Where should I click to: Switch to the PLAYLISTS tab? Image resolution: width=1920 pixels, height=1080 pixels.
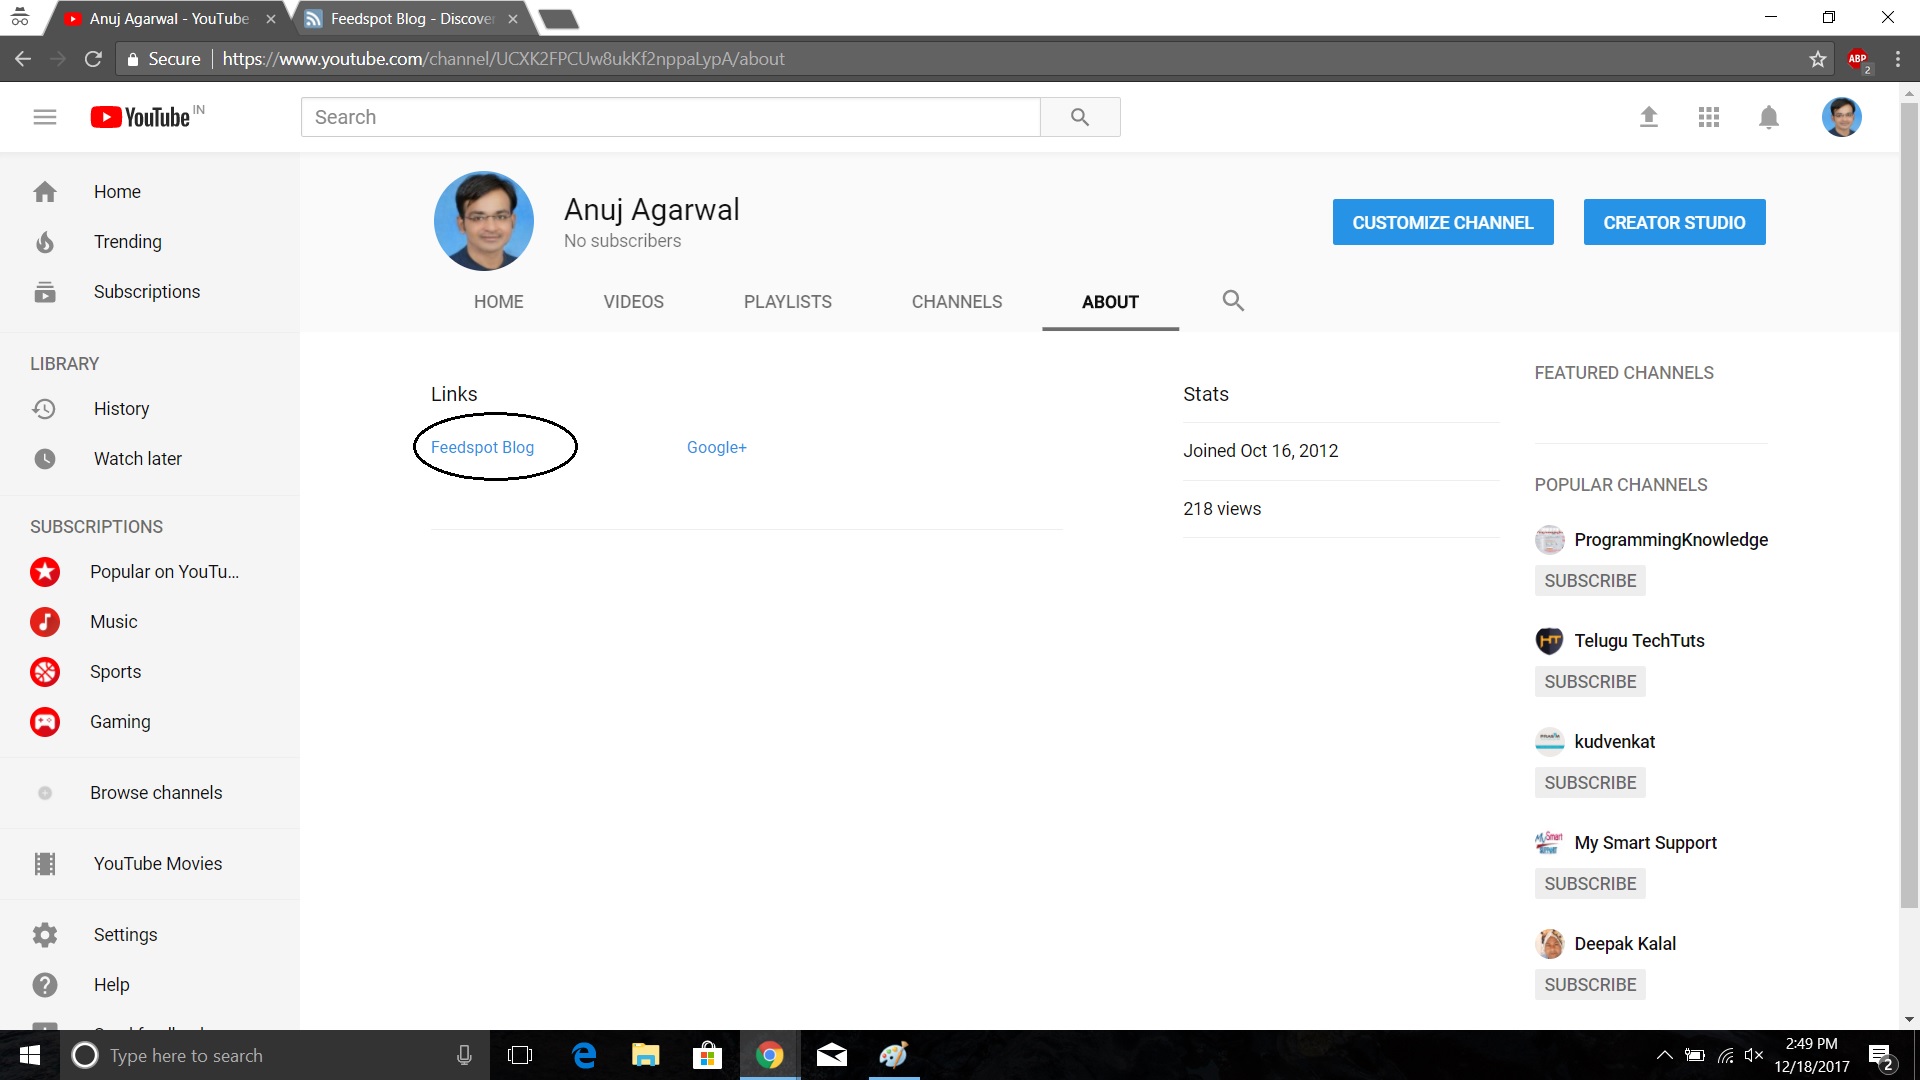point(788,302)
